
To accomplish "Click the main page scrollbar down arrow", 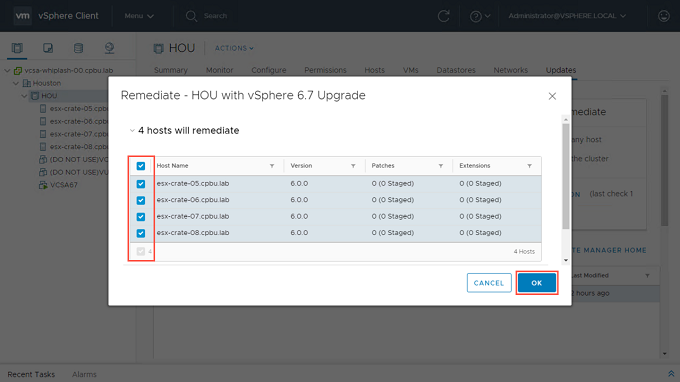I will (x=664, y=354).
